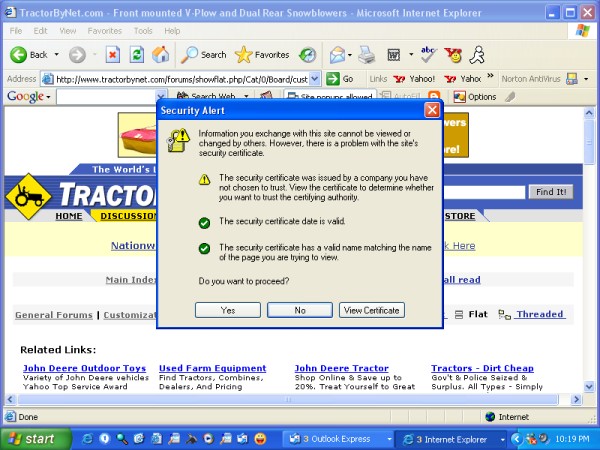Expand the Internet Explorer taskbar group
This screenshot has height=450, width=600.
click(502, 439)
